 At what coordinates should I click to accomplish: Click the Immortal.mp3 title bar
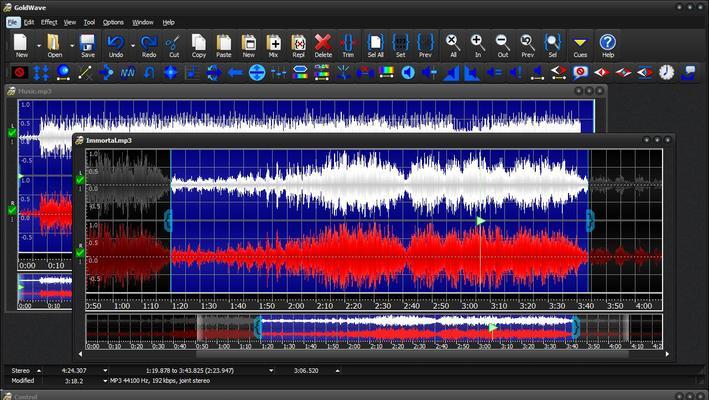click(373, 140)
